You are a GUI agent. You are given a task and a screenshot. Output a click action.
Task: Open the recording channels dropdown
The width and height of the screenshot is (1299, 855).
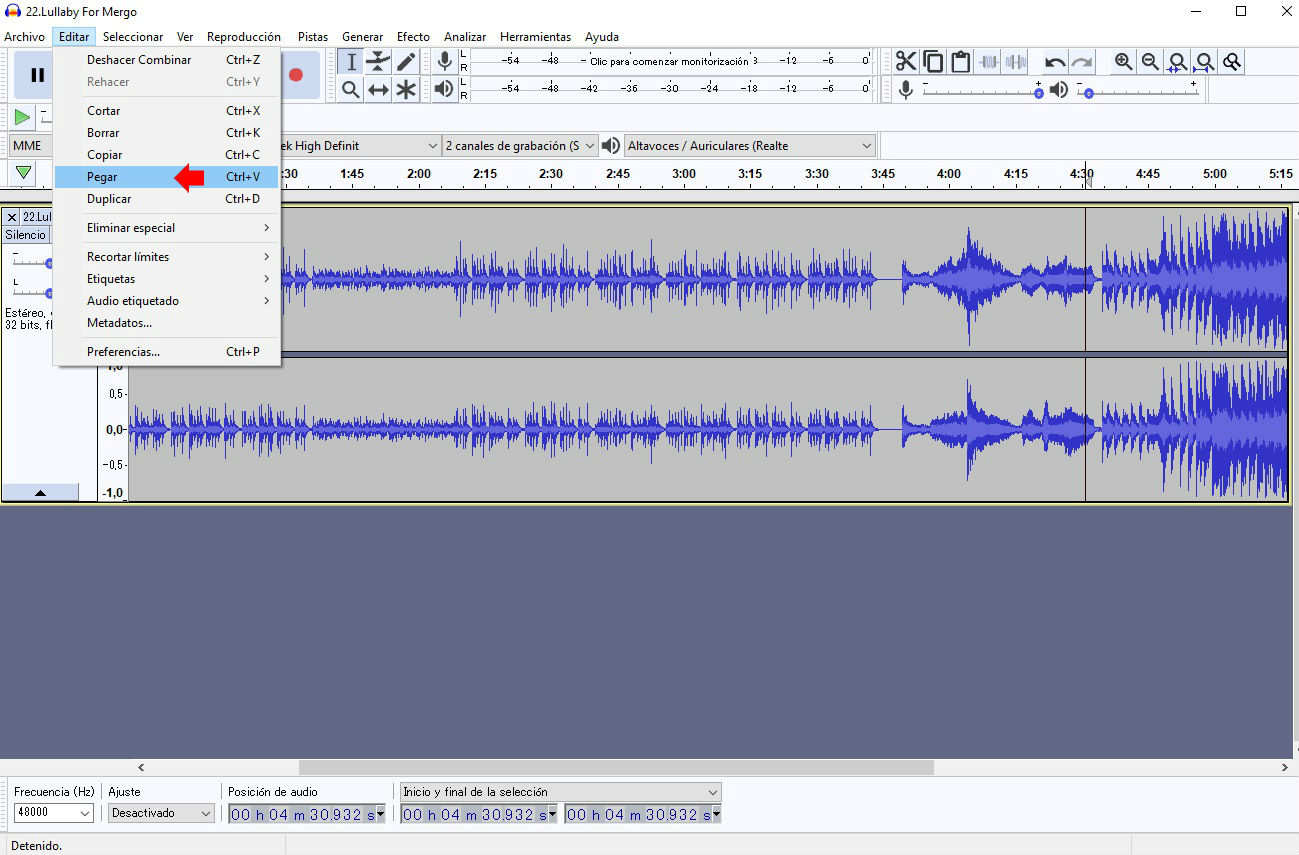520,146
